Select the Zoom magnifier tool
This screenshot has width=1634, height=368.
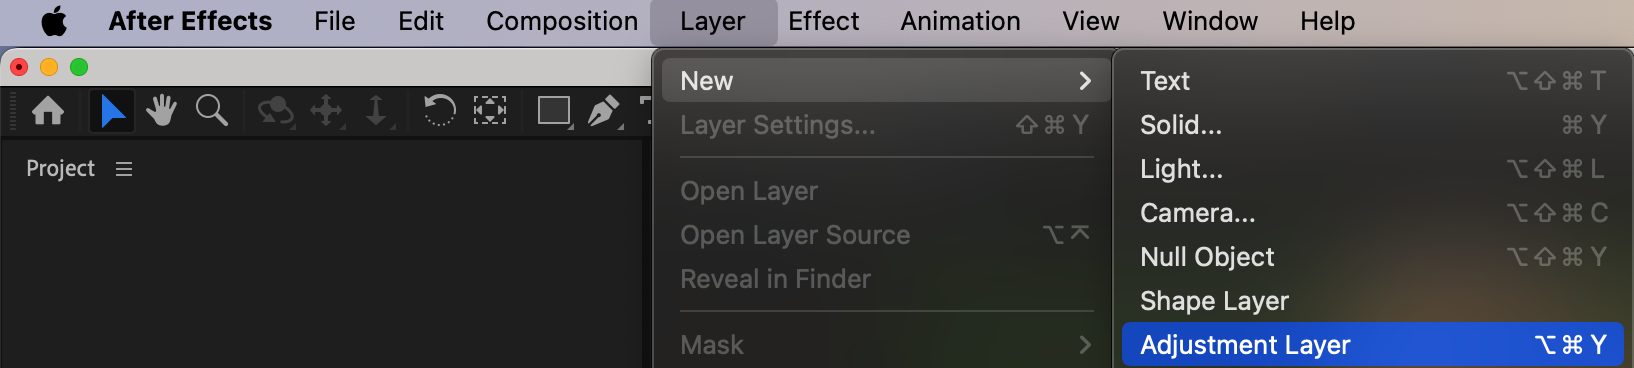(x=211, y=110)
